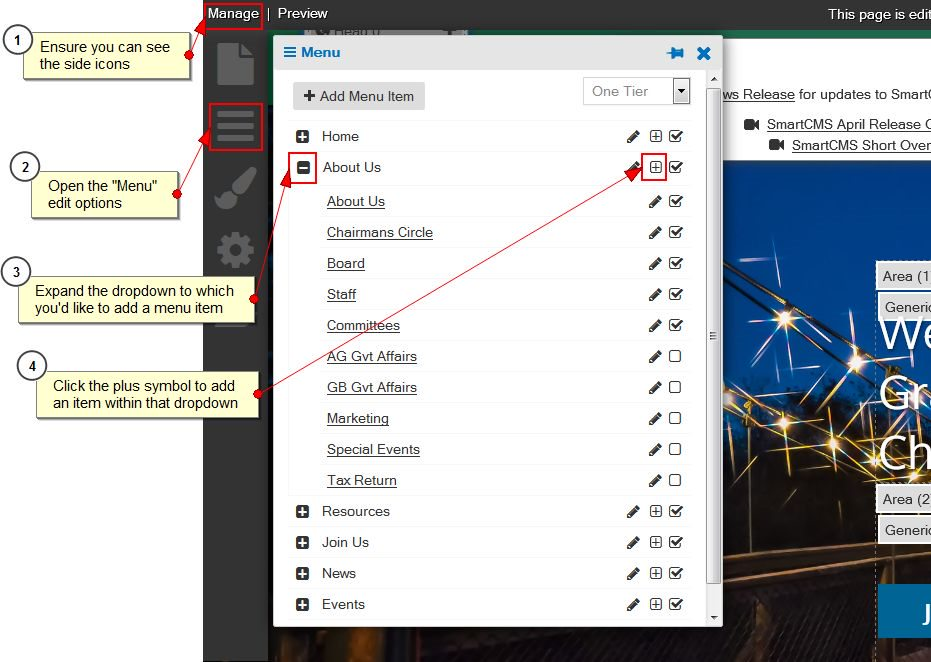Edit the AG Gvt Affairs pencil
This screenshot has height=662, width=931.
point(655,357)
